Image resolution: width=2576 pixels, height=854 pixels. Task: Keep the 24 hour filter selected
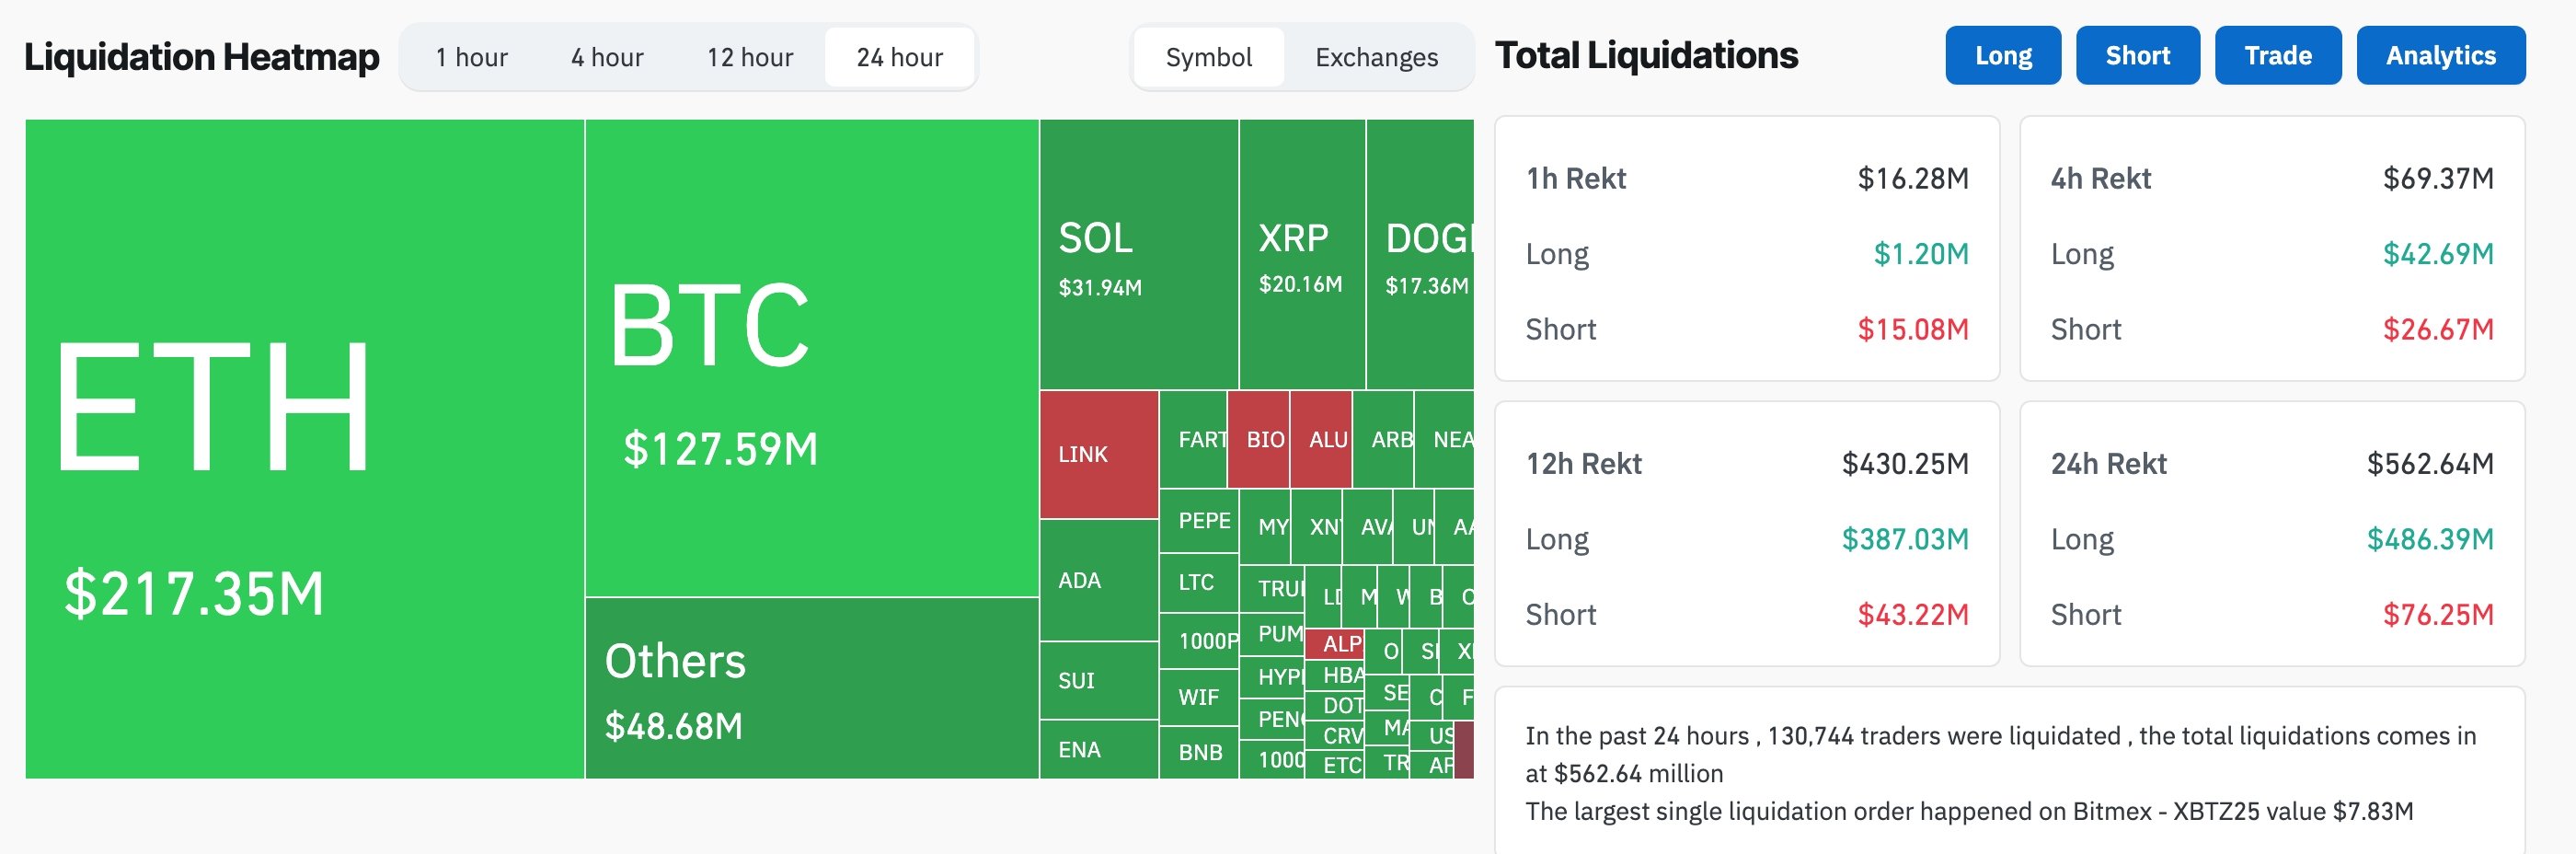coord(897,57)
